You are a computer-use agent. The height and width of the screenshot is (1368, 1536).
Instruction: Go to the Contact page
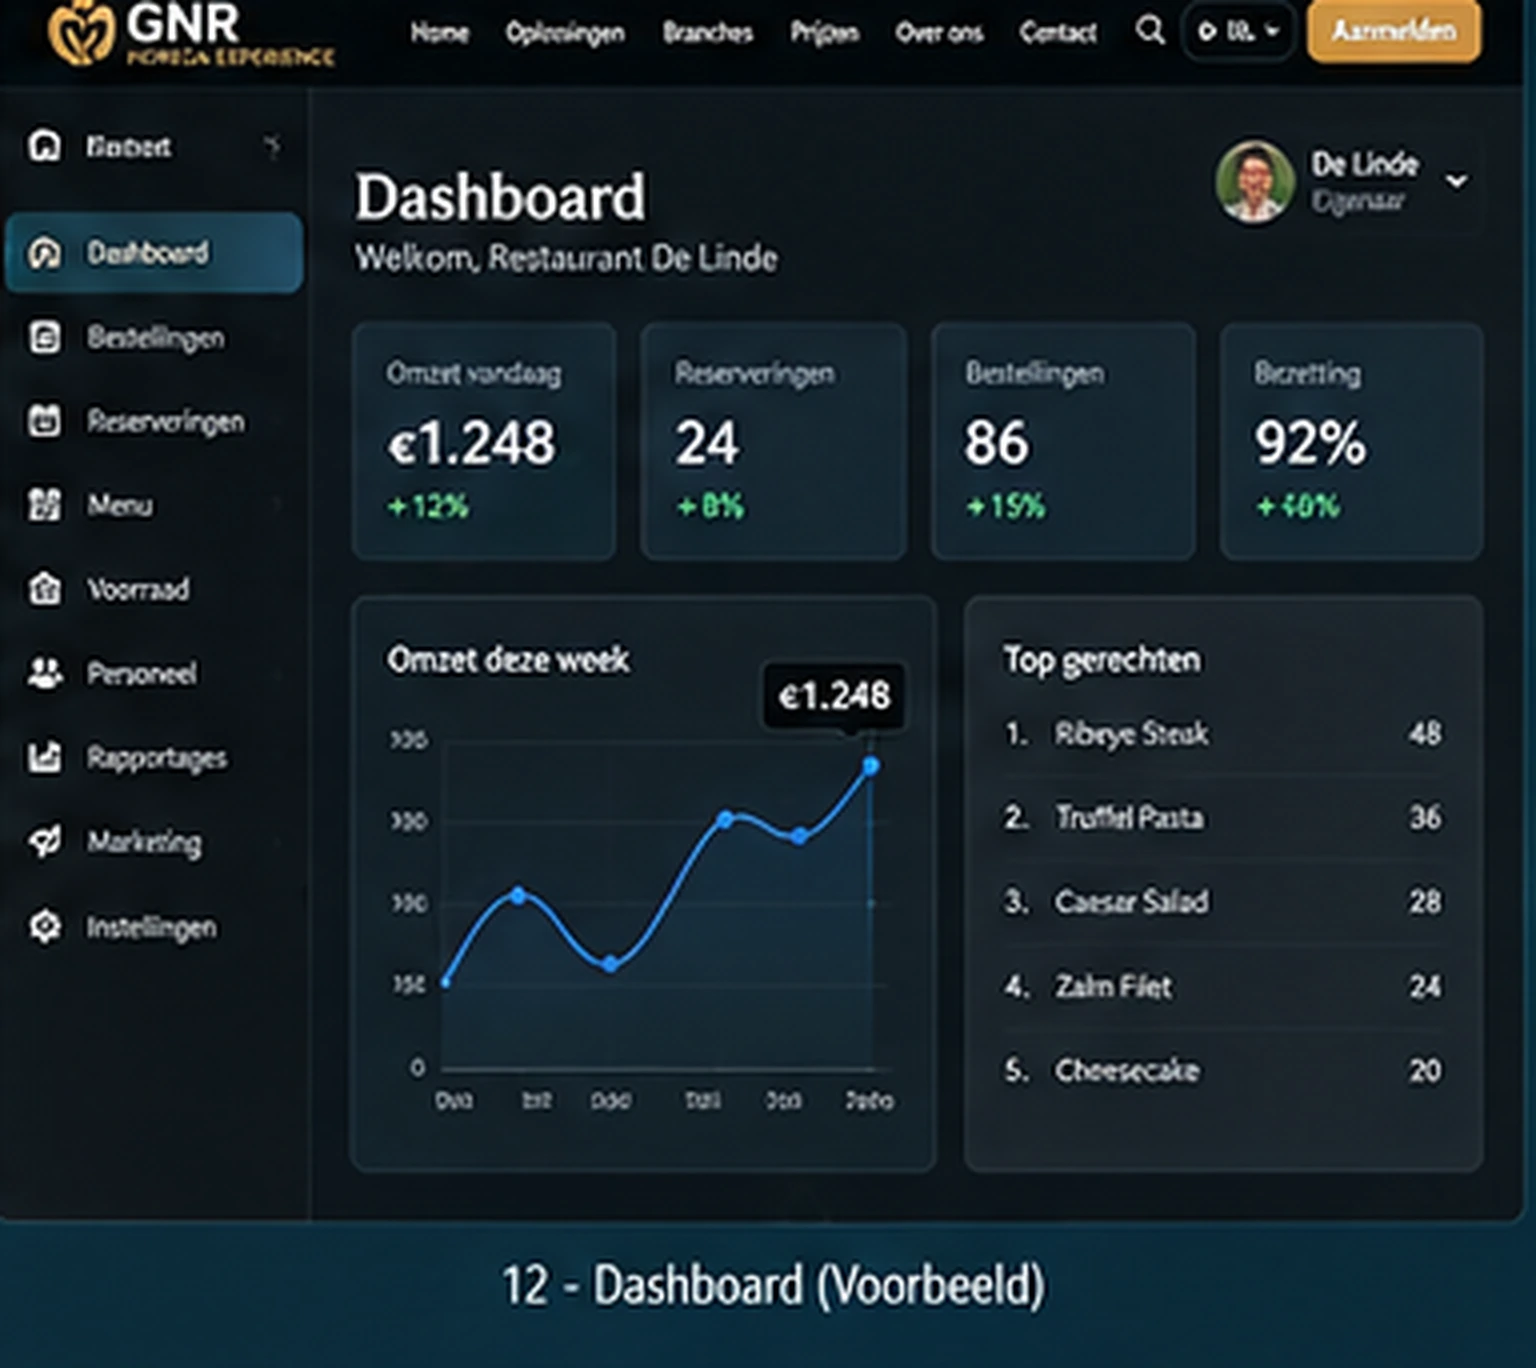click(1058, 33)
